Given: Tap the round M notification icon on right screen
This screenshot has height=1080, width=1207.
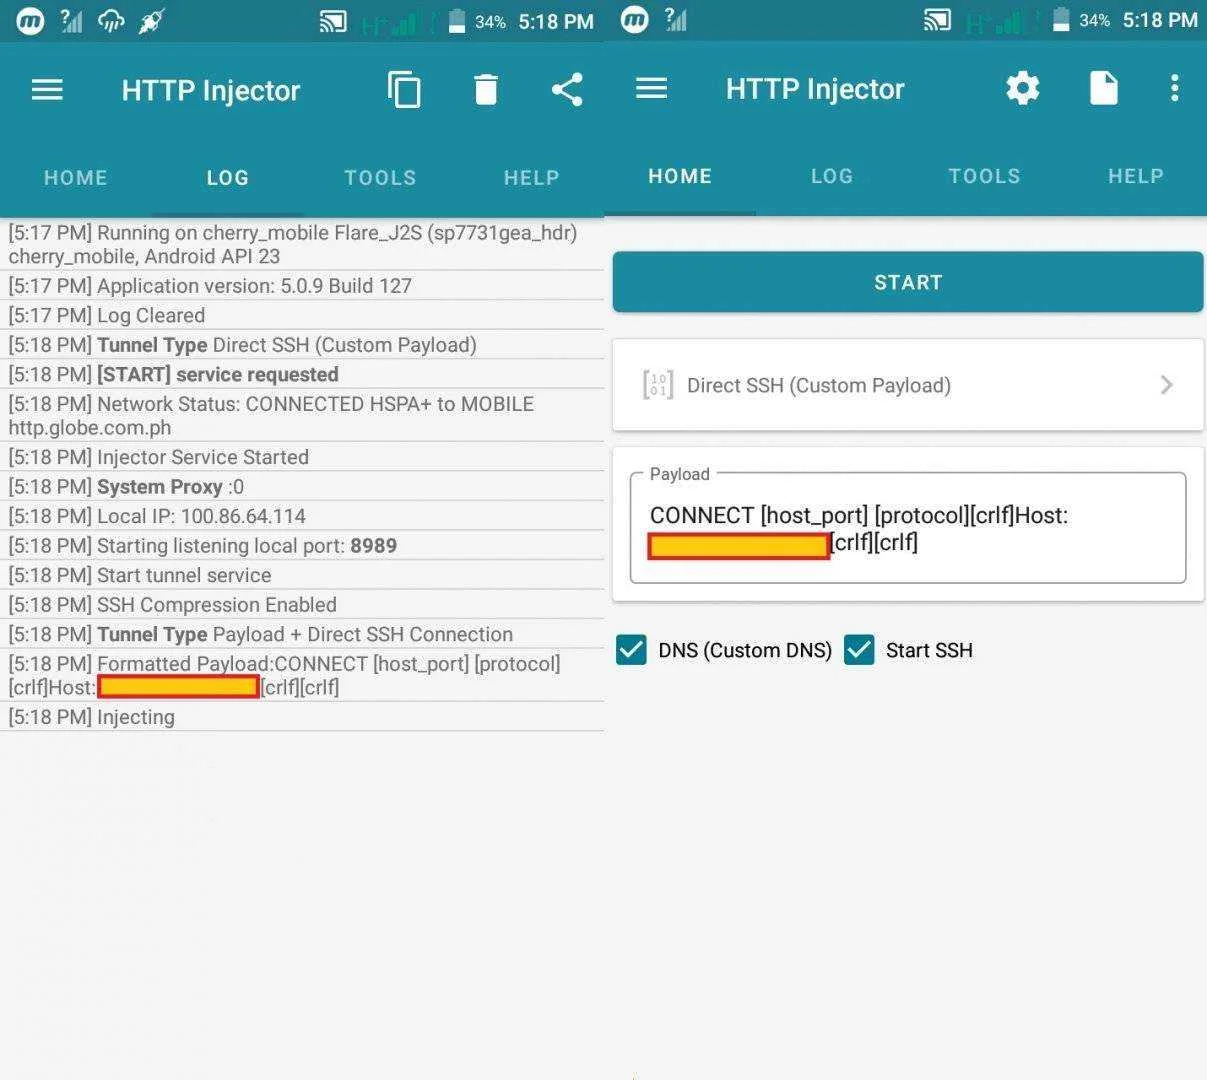Looking at the screenshot, I should coord(634,20).
